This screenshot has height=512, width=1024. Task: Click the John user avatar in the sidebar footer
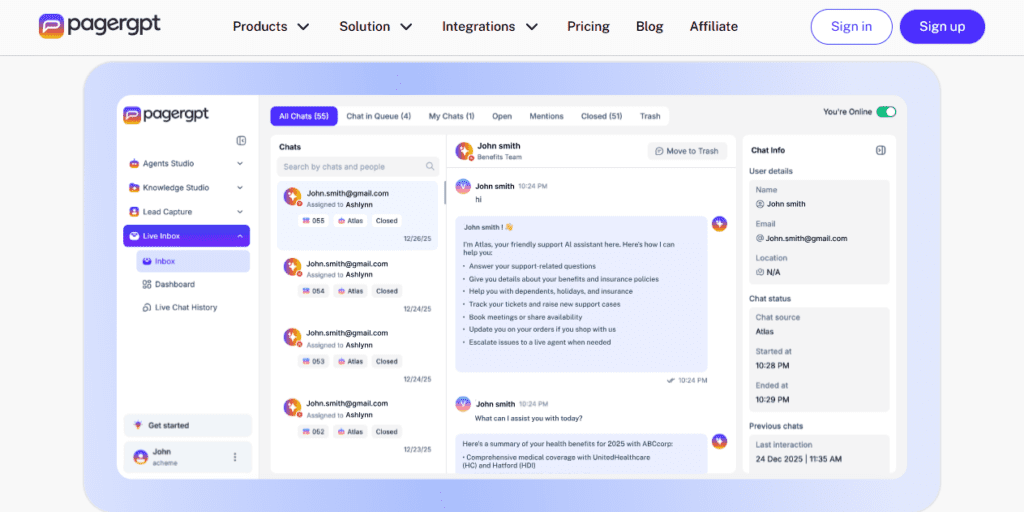(140, 457)
